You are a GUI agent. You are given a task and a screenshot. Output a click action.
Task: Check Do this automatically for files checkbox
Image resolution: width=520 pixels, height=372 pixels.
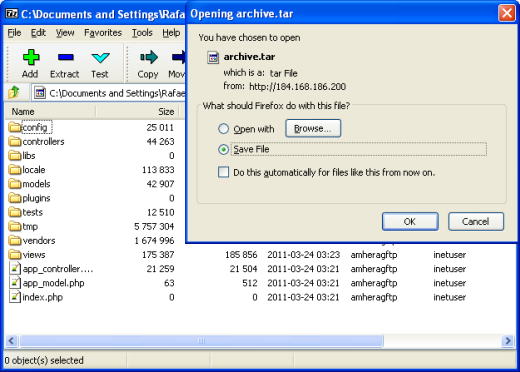pyautogui.click(x=223, y=172)
